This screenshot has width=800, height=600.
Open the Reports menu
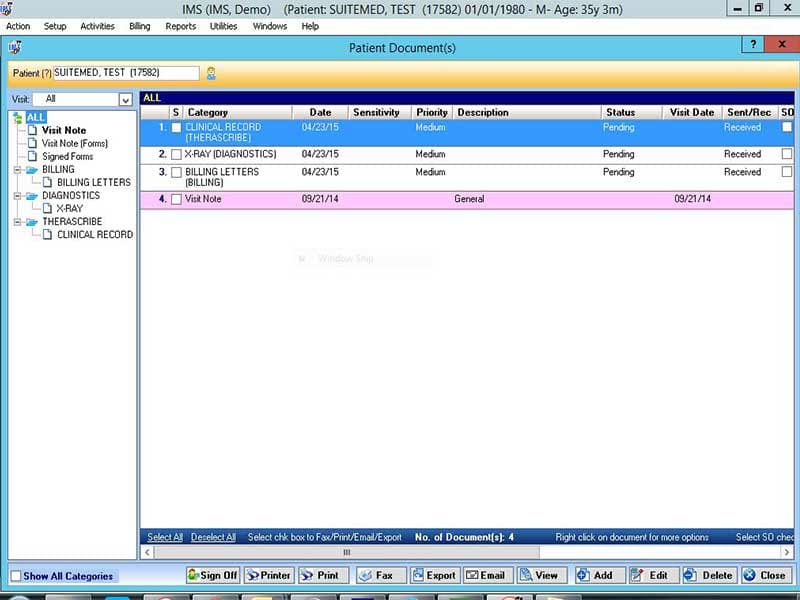click(x=181, y=26)
